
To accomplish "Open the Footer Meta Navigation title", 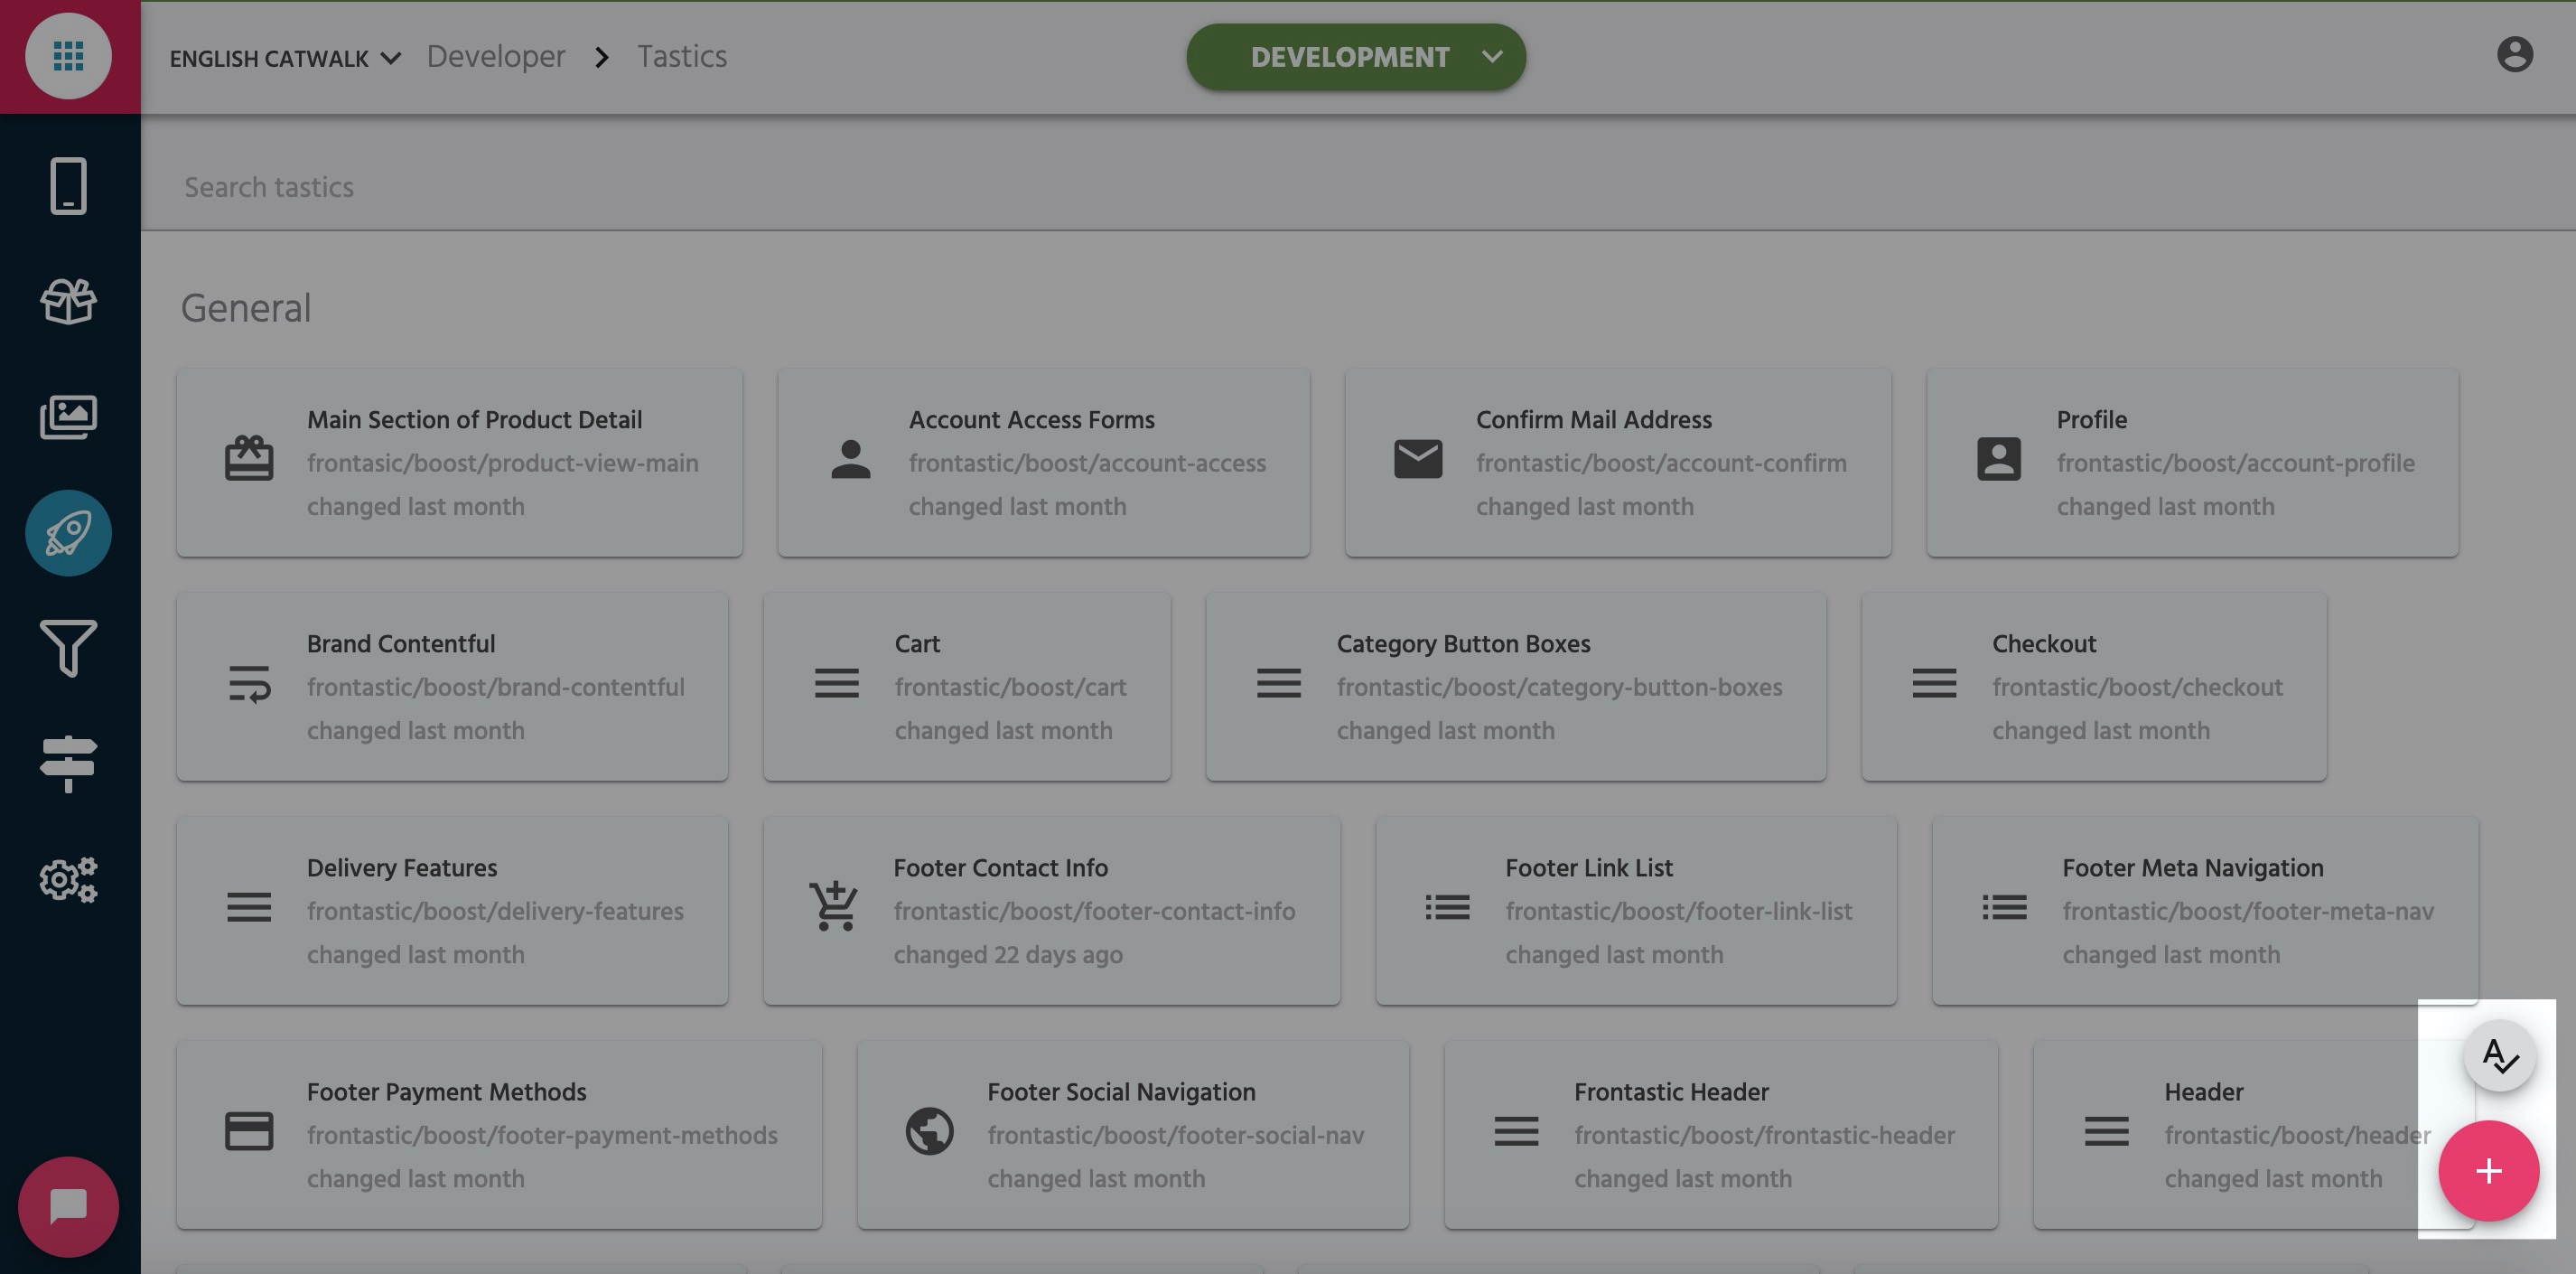I will pos(2192,867).
